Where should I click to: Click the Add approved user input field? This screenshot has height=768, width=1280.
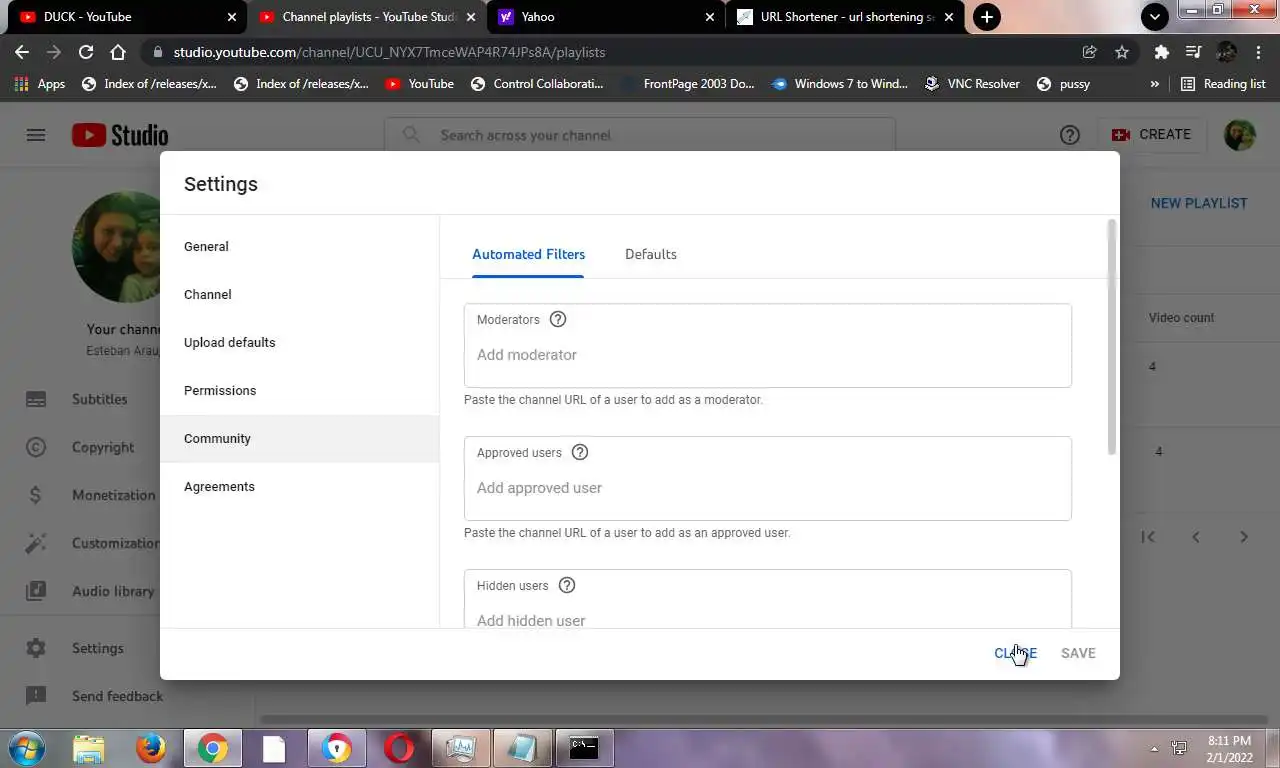click(x=768, y=488)
